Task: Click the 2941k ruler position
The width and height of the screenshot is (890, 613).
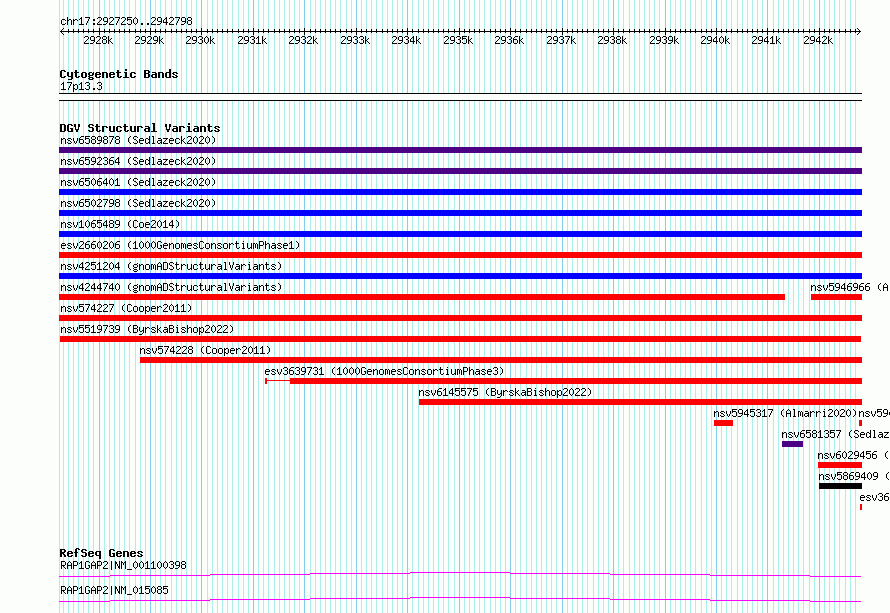Action: click(766, 40)
